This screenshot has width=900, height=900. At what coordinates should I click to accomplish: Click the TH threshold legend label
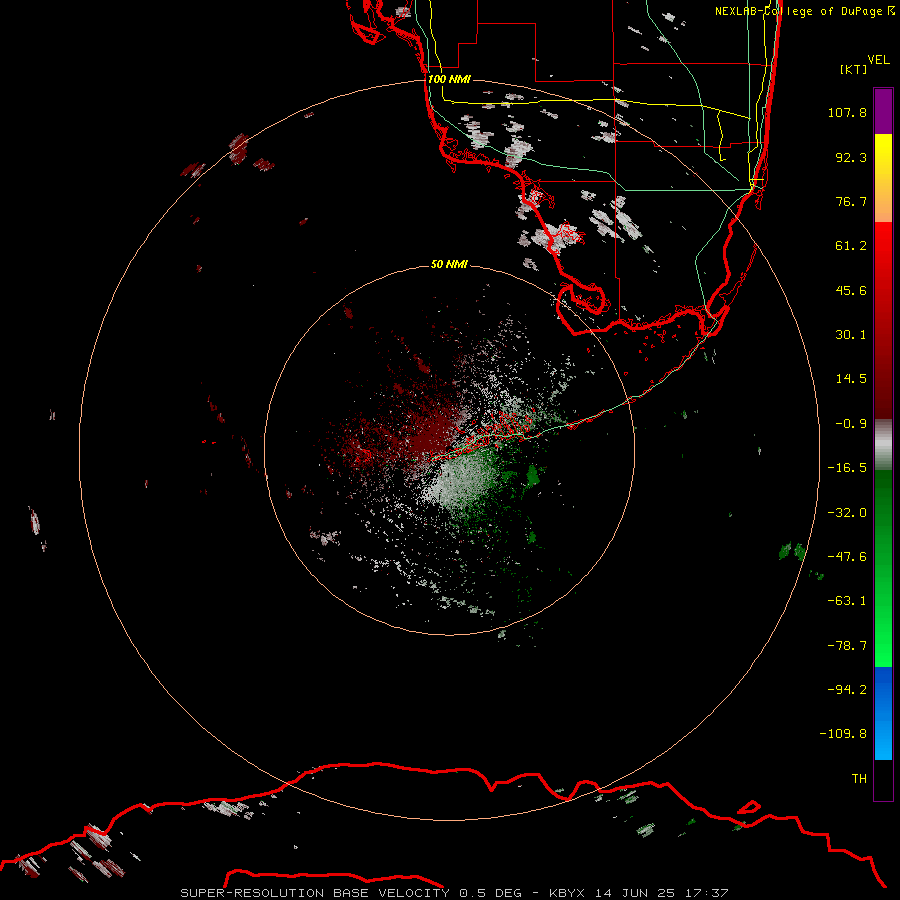coord(859,779)
